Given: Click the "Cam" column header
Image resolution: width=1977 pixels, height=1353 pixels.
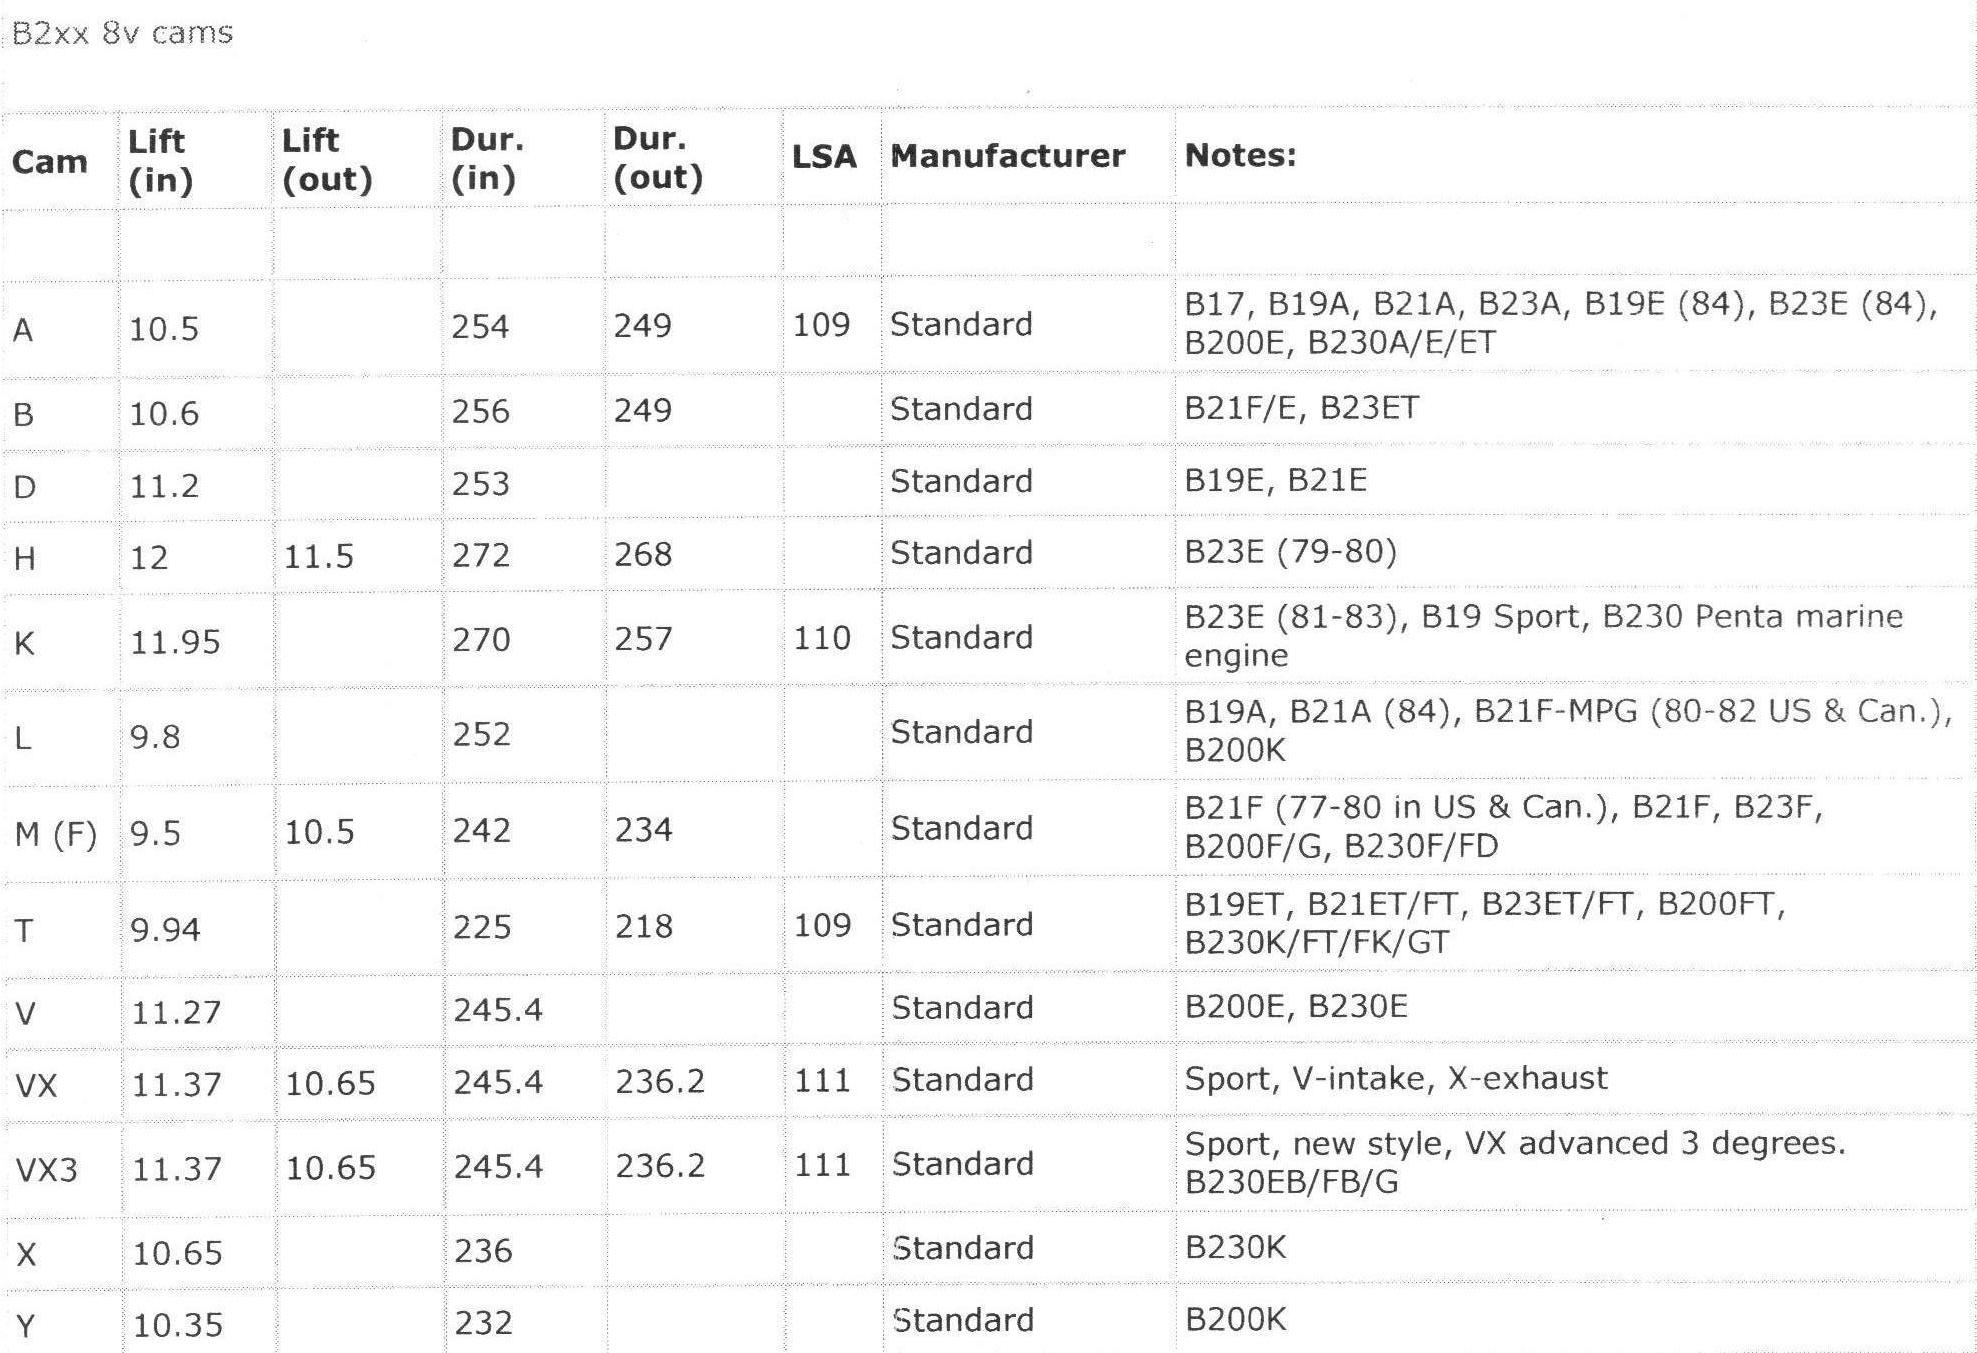Looking at the screenshot, I should click(x=49, y=162).
